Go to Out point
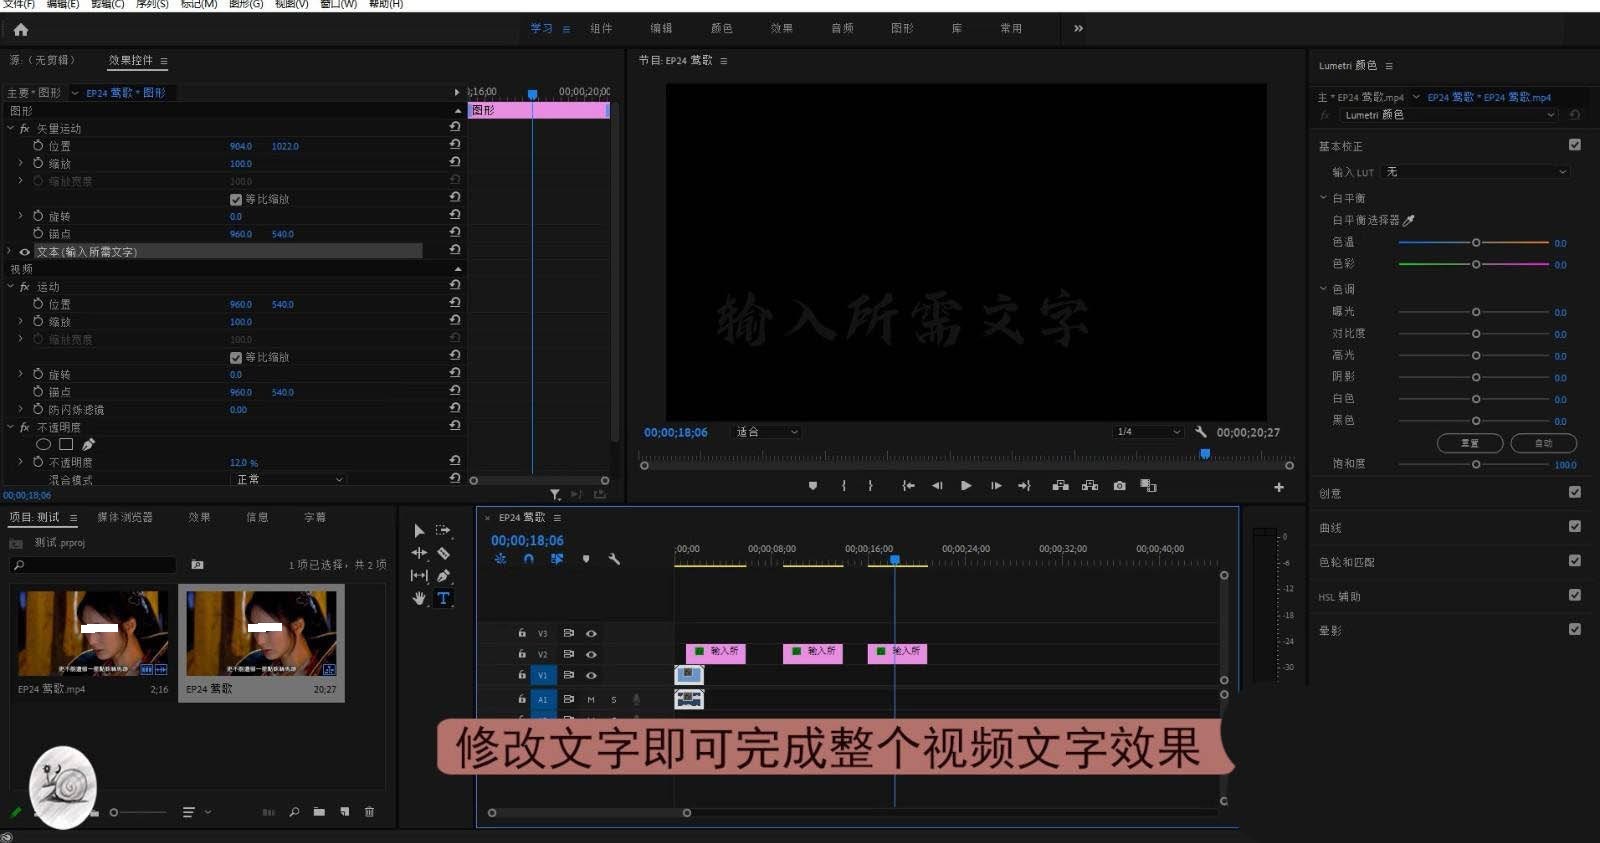The height and width of the screenshot is (843, 1600). 1024,486
